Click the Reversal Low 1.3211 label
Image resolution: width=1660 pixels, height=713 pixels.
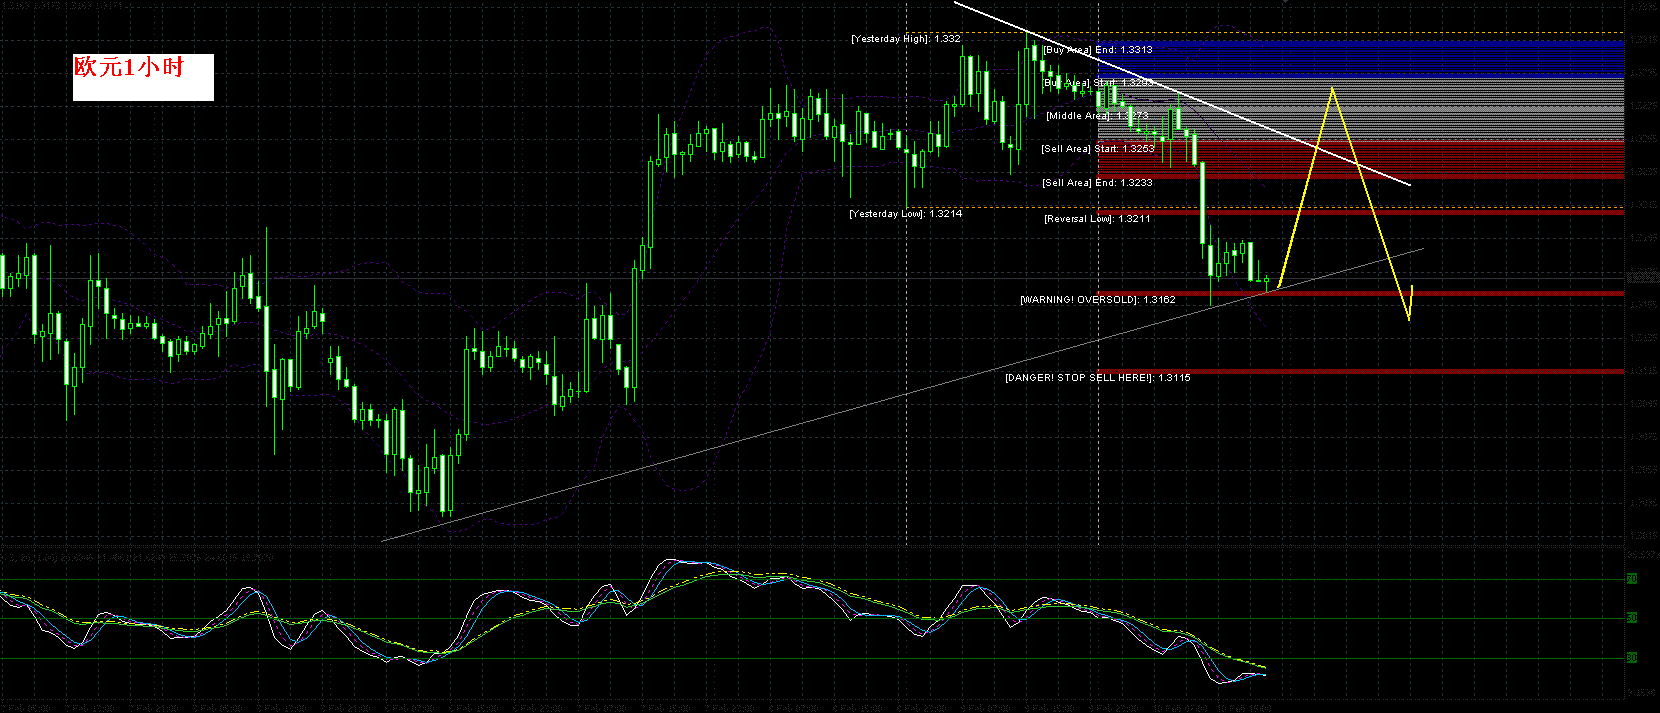point(1097,219)
